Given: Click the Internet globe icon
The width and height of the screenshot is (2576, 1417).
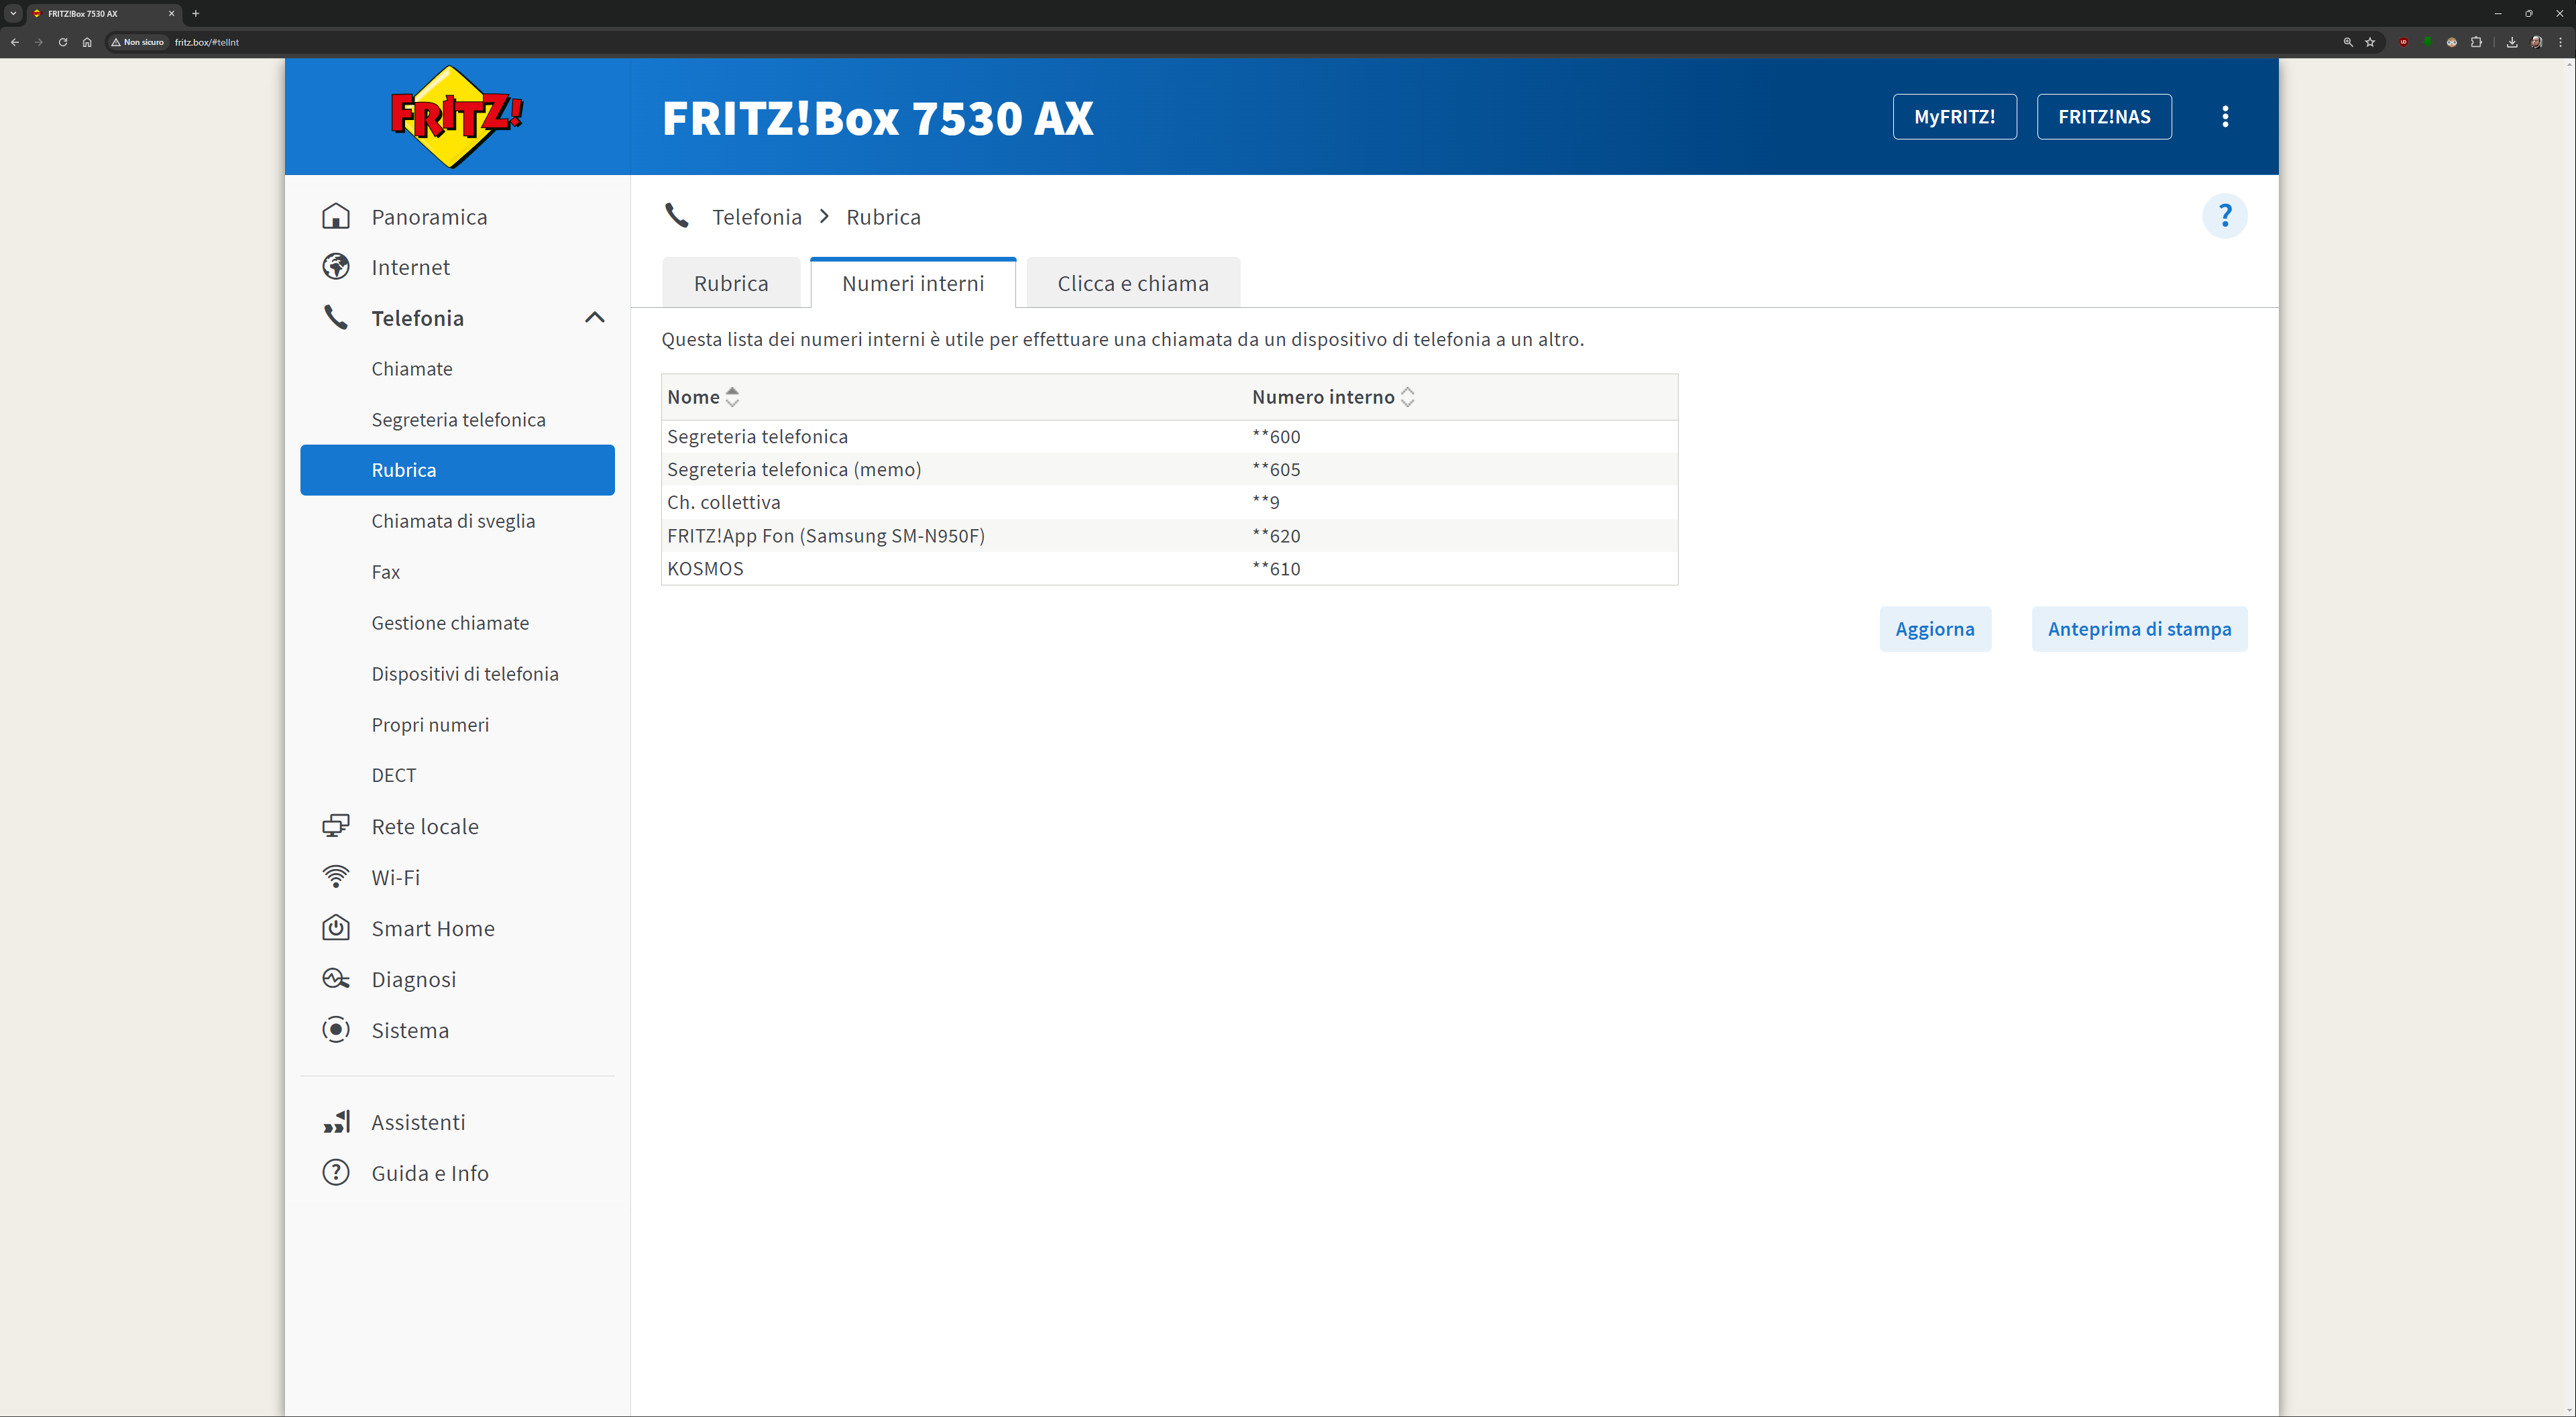Looking at the screenshot, I should tap(336, 267).
